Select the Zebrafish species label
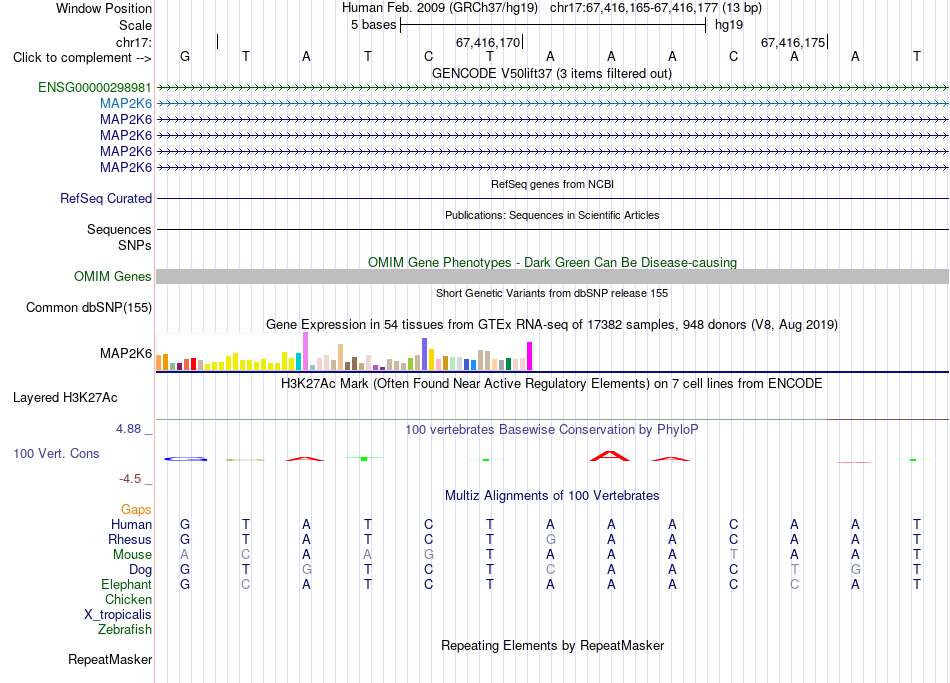Screen dimensions: 950x683 click(125, 630)
